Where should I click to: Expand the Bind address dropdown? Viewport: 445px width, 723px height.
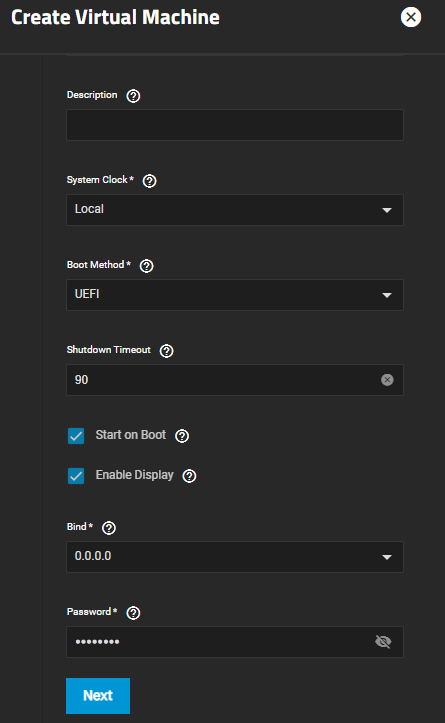pyautogui.click(x=235, y=557)
